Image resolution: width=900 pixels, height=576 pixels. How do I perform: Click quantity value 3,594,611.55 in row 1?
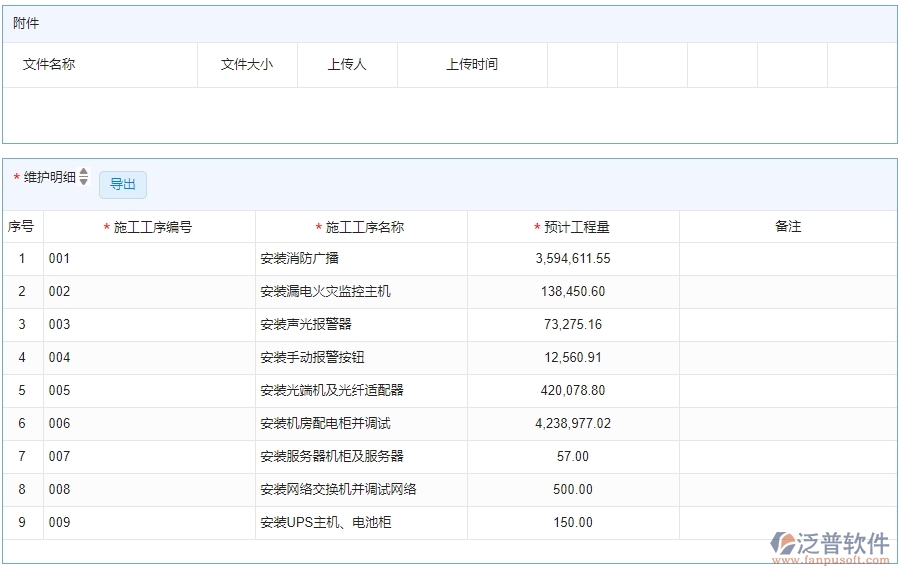573,258
